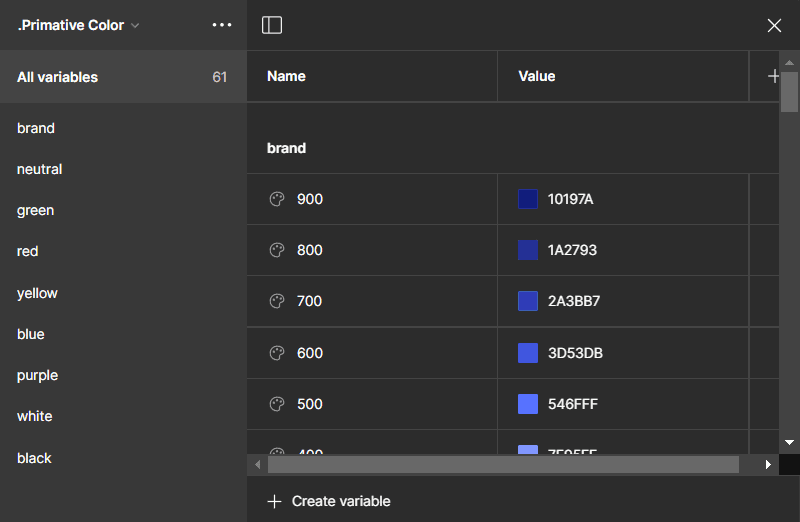Screen dimensions: 800x522
Task: Add a new mode with plus icon
Action: click(773, 76)
